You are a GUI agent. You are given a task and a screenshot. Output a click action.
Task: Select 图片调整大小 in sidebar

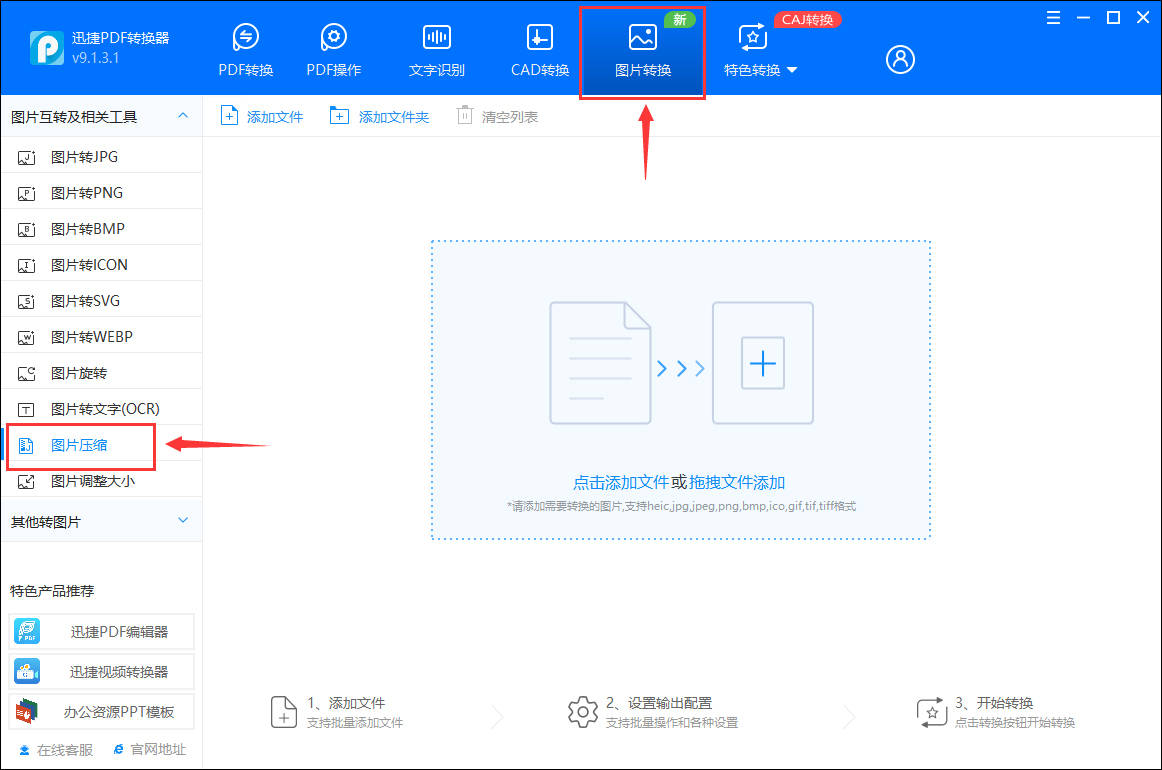point(102,481)
